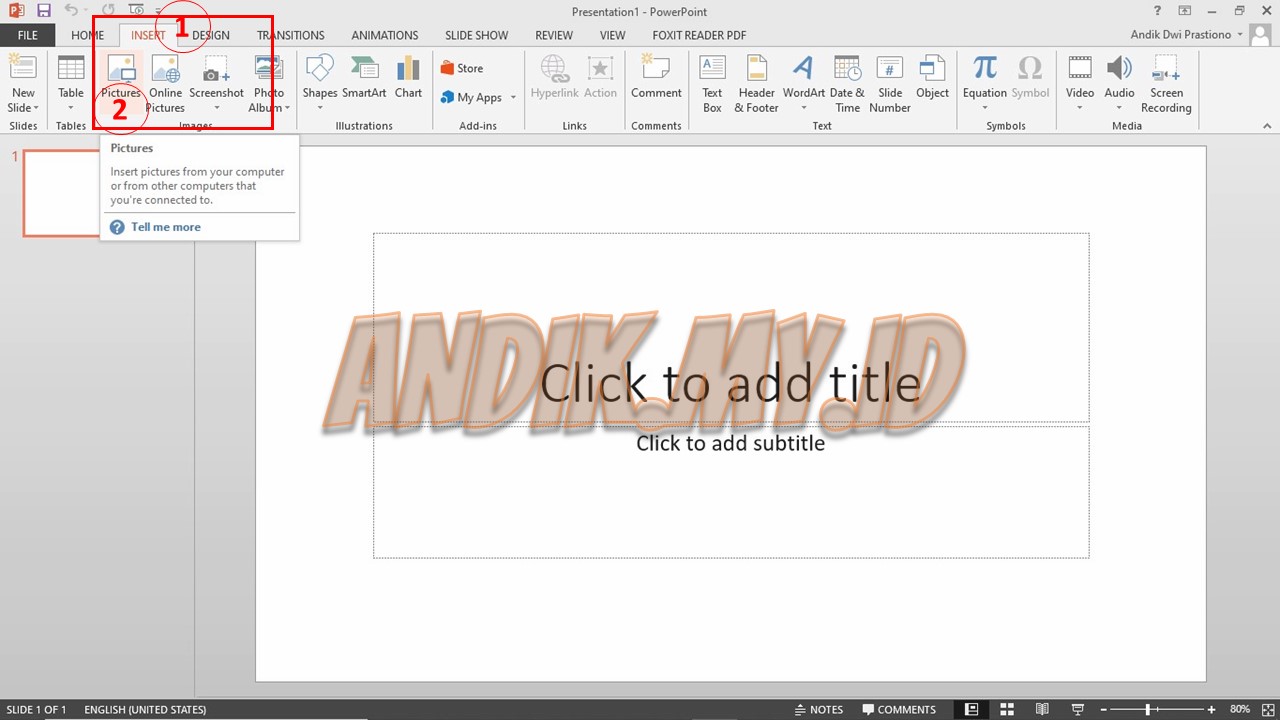Click the Comment icon

(656, 68)
